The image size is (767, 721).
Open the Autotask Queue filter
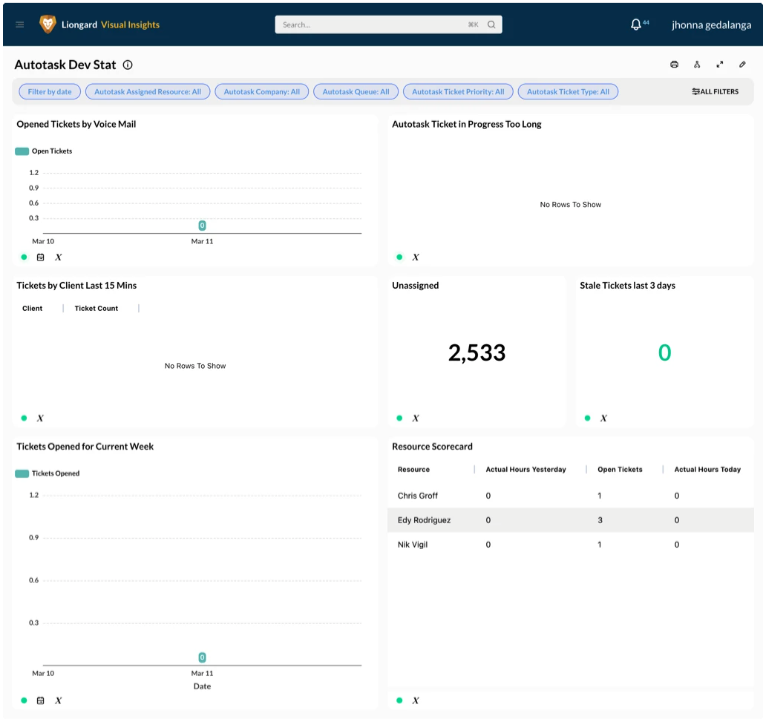pyautogui.click(x=354, y=92)
